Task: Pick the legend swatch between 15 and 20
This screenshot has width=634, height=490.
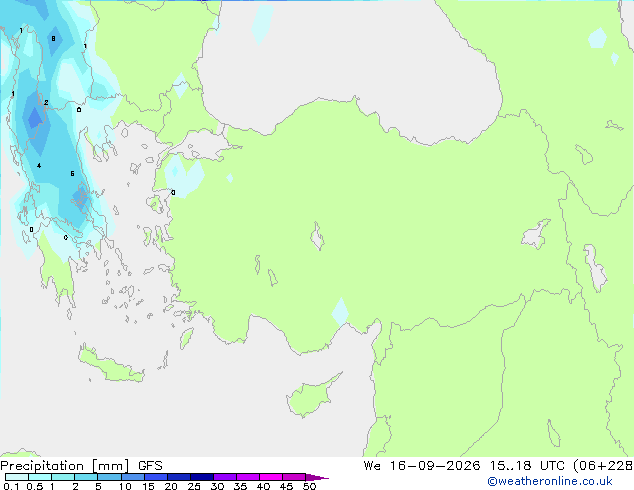Action: coord(156,477)
